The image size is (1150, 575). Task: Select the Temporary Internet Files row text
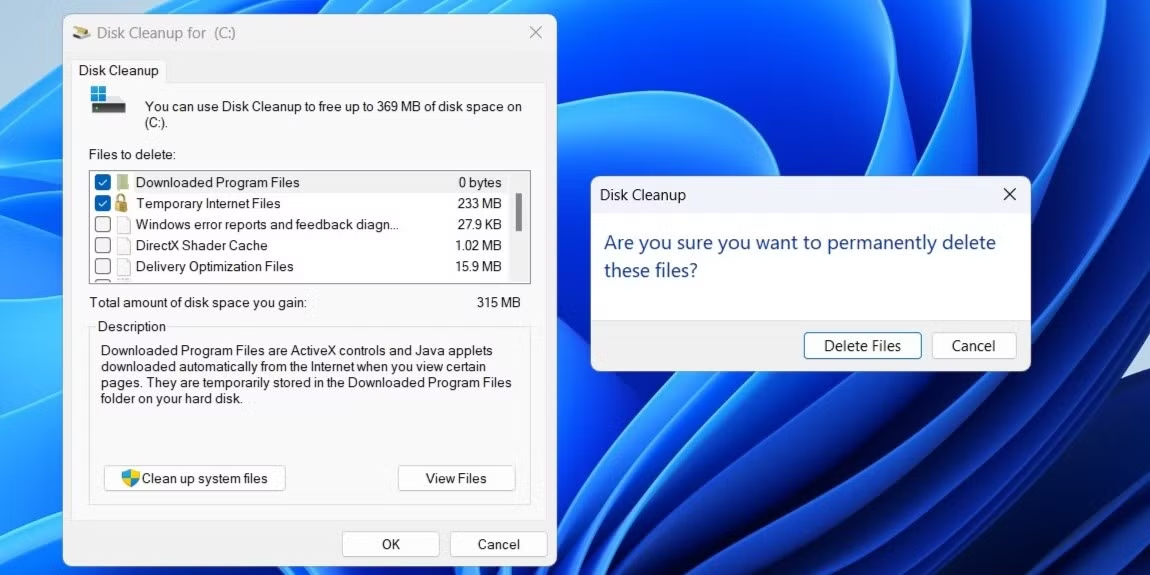pos(208,203)
